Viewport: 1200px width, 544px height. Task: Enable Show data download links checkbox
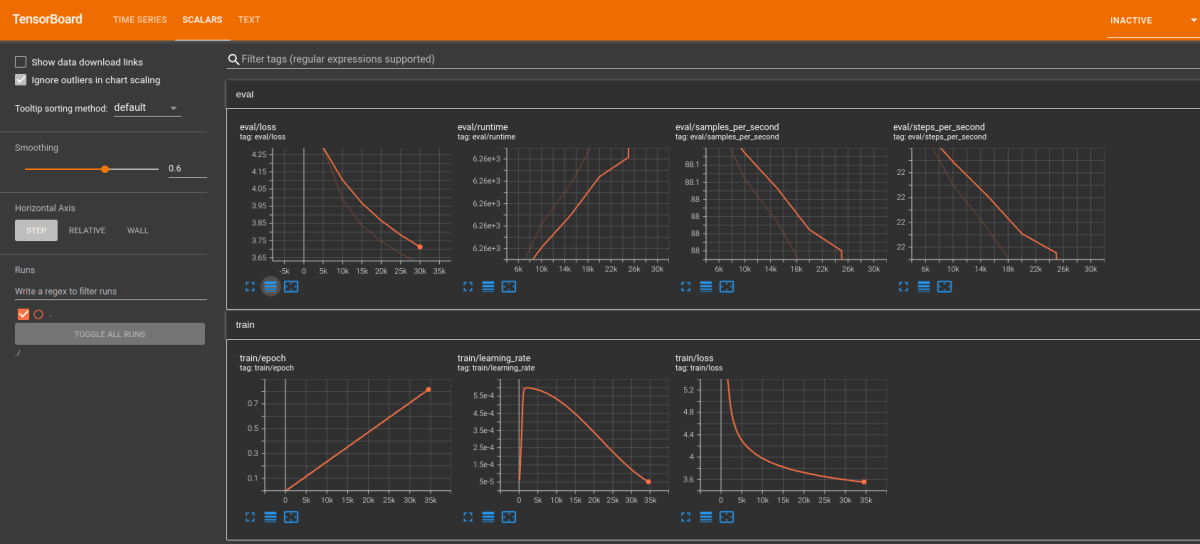21,62
